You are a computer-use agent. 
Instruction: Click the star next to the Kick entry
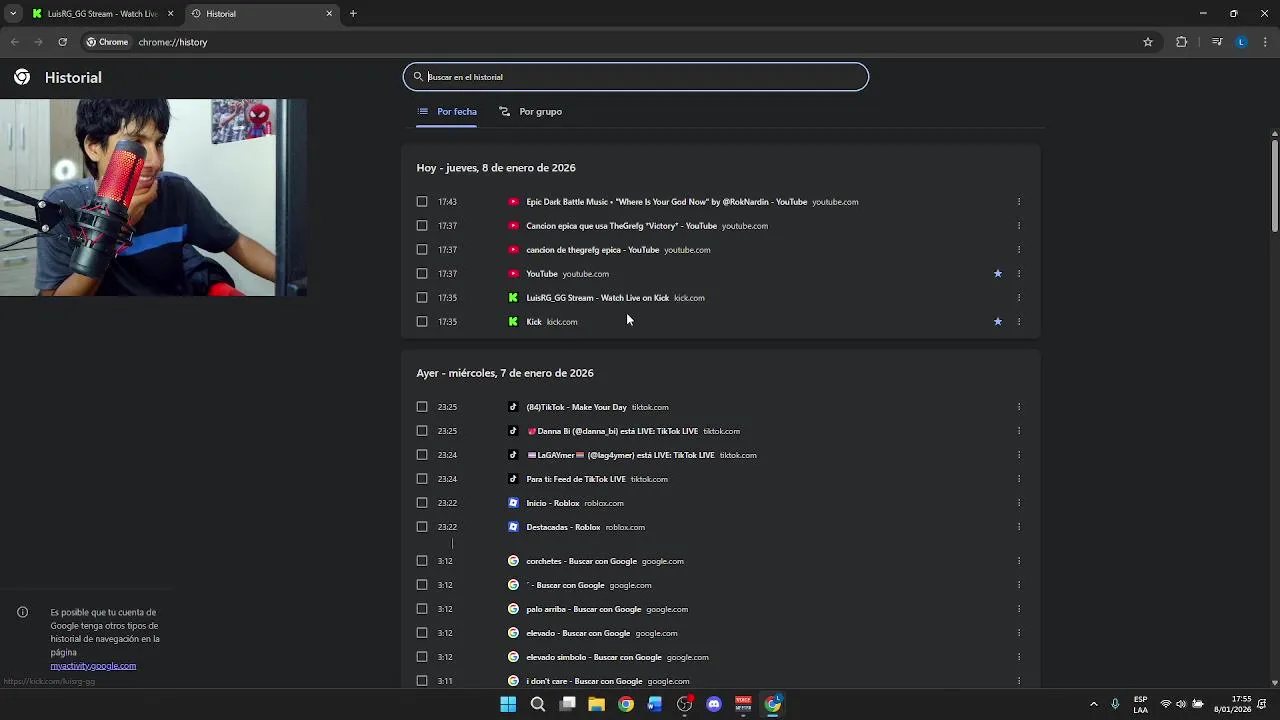point(997,322)
